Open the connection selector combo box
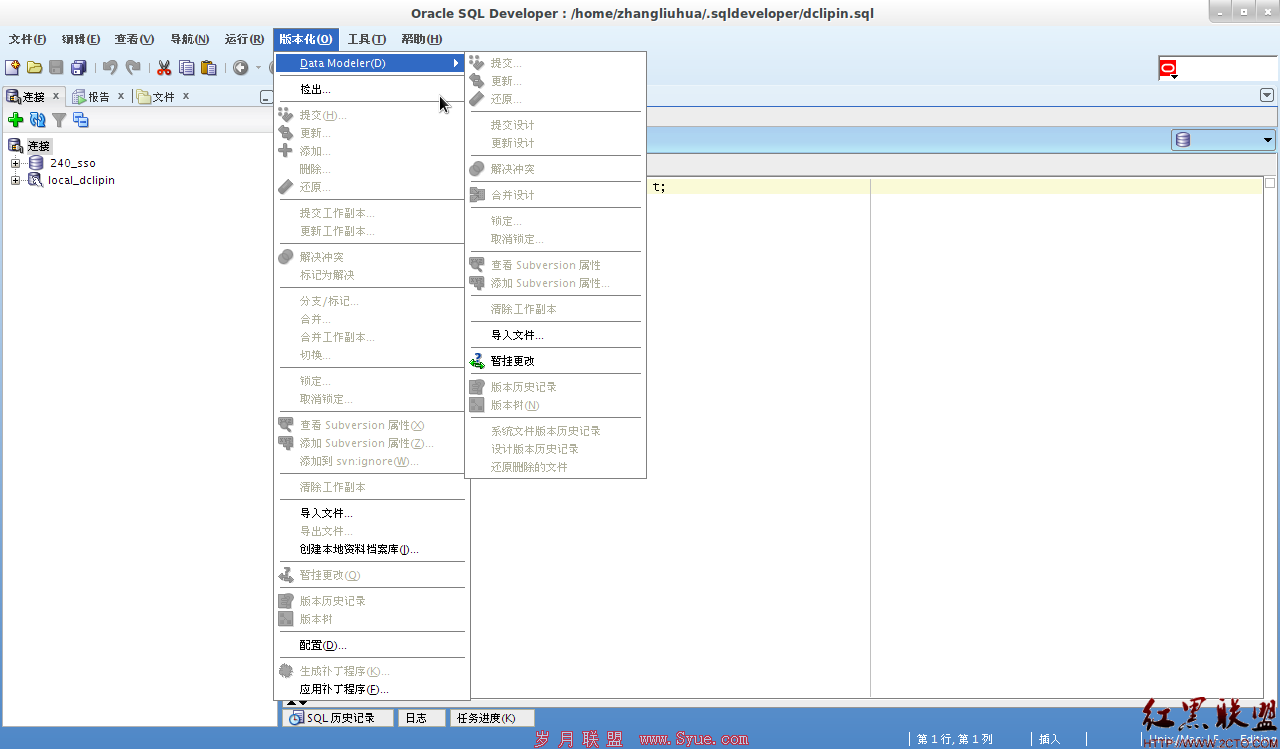The width and height of the screenshot is (1280, 749). [1223, 140]
